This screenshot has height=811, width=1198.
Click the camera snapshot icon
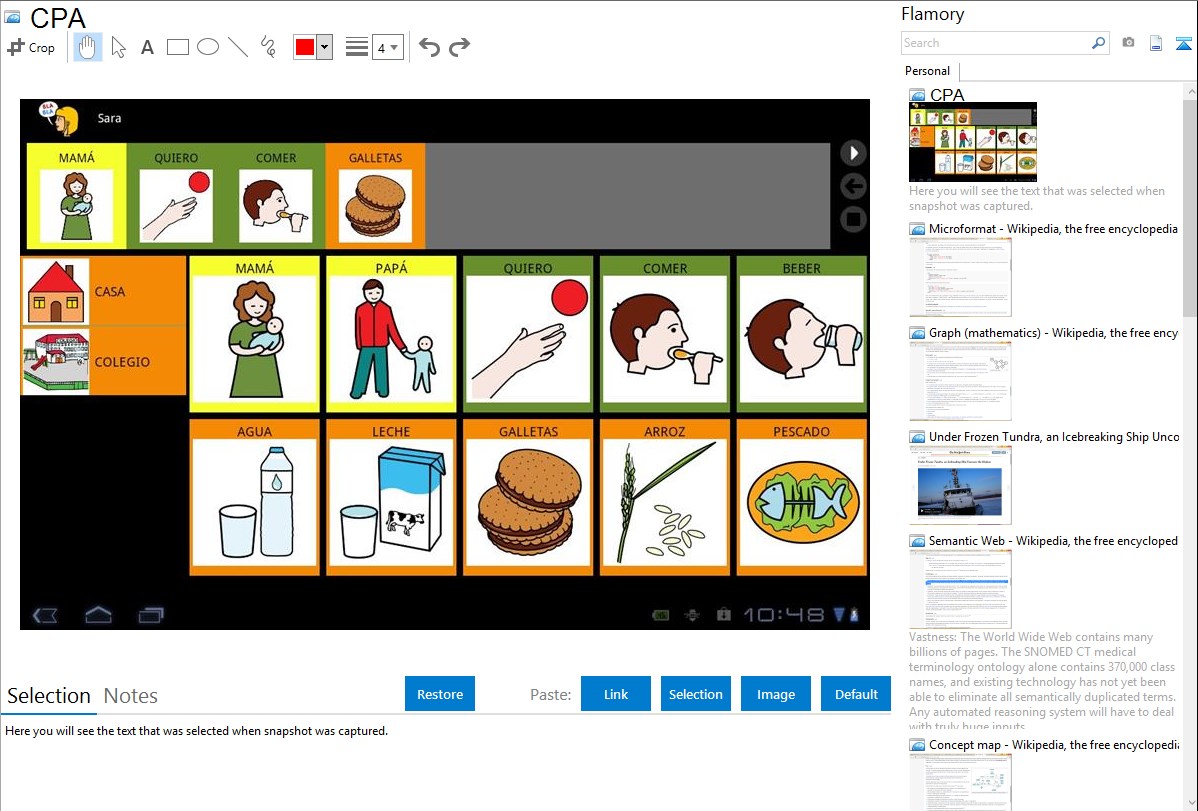[1128, 43]
